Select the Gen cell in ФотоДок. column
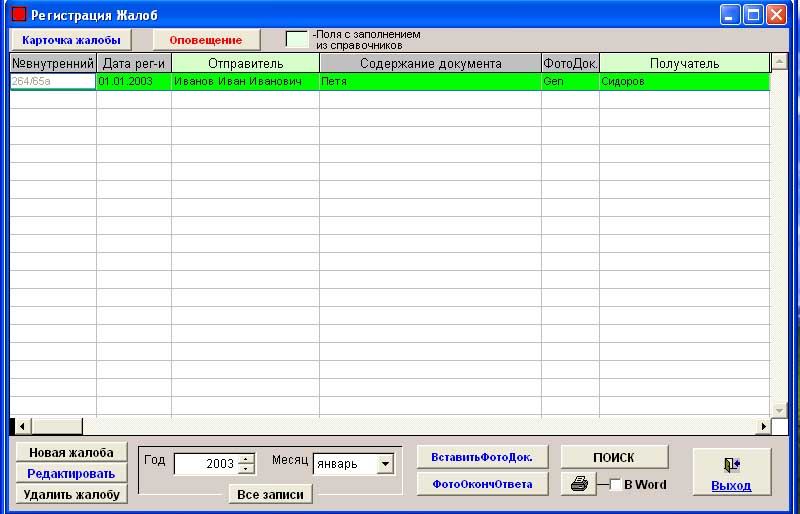Viewport: 800px width, 514px height. pyautogui.click(x=570, y=81)
